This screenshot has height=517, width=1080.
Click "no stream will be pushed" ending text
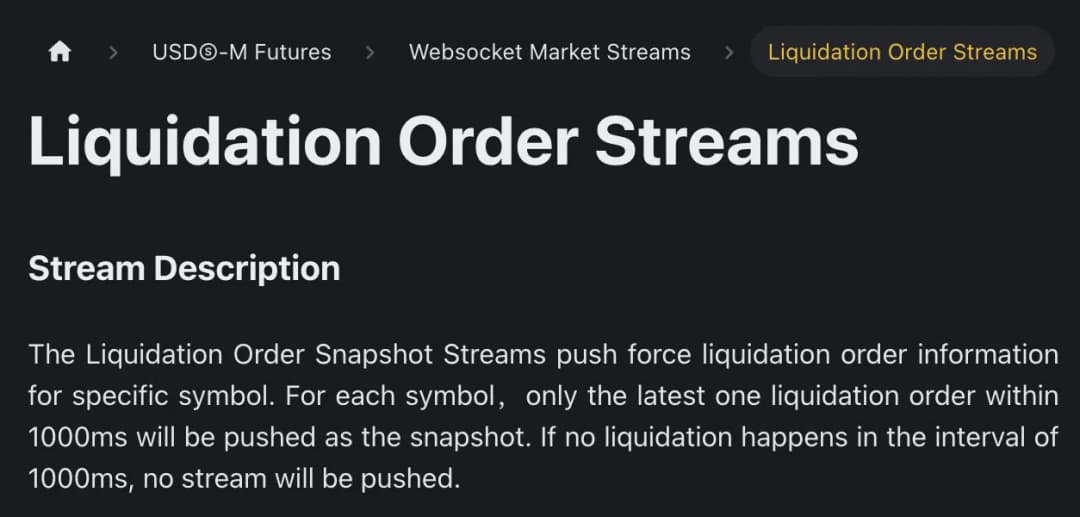pos(301,479)
